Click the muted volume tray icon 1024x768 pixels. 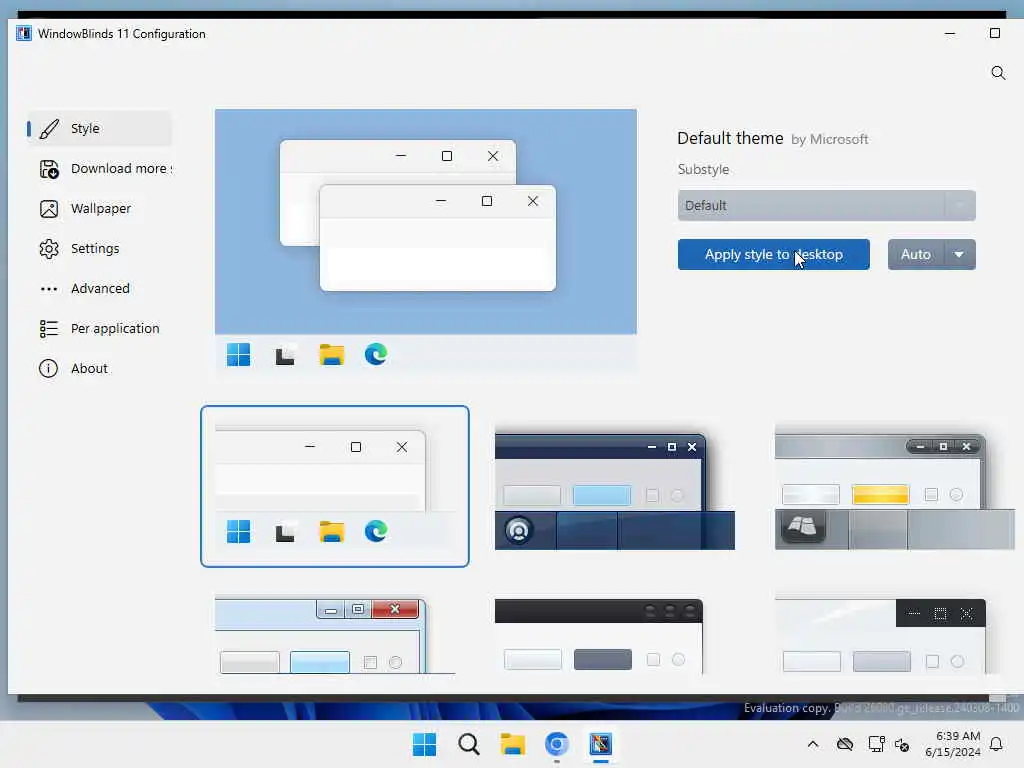tap(903, 744)
